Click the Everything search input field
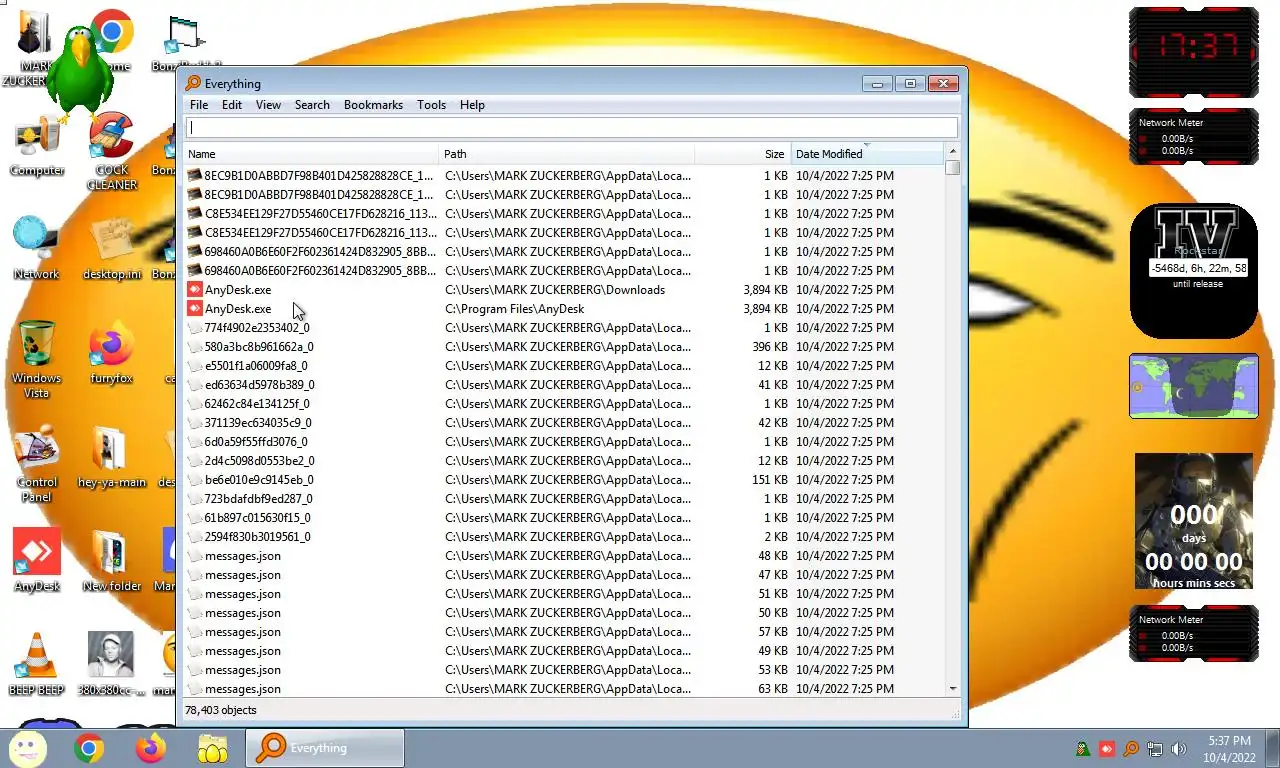The width and height of the screenshot is (1280, 768). pyautogui.click(x=571, y=127)
